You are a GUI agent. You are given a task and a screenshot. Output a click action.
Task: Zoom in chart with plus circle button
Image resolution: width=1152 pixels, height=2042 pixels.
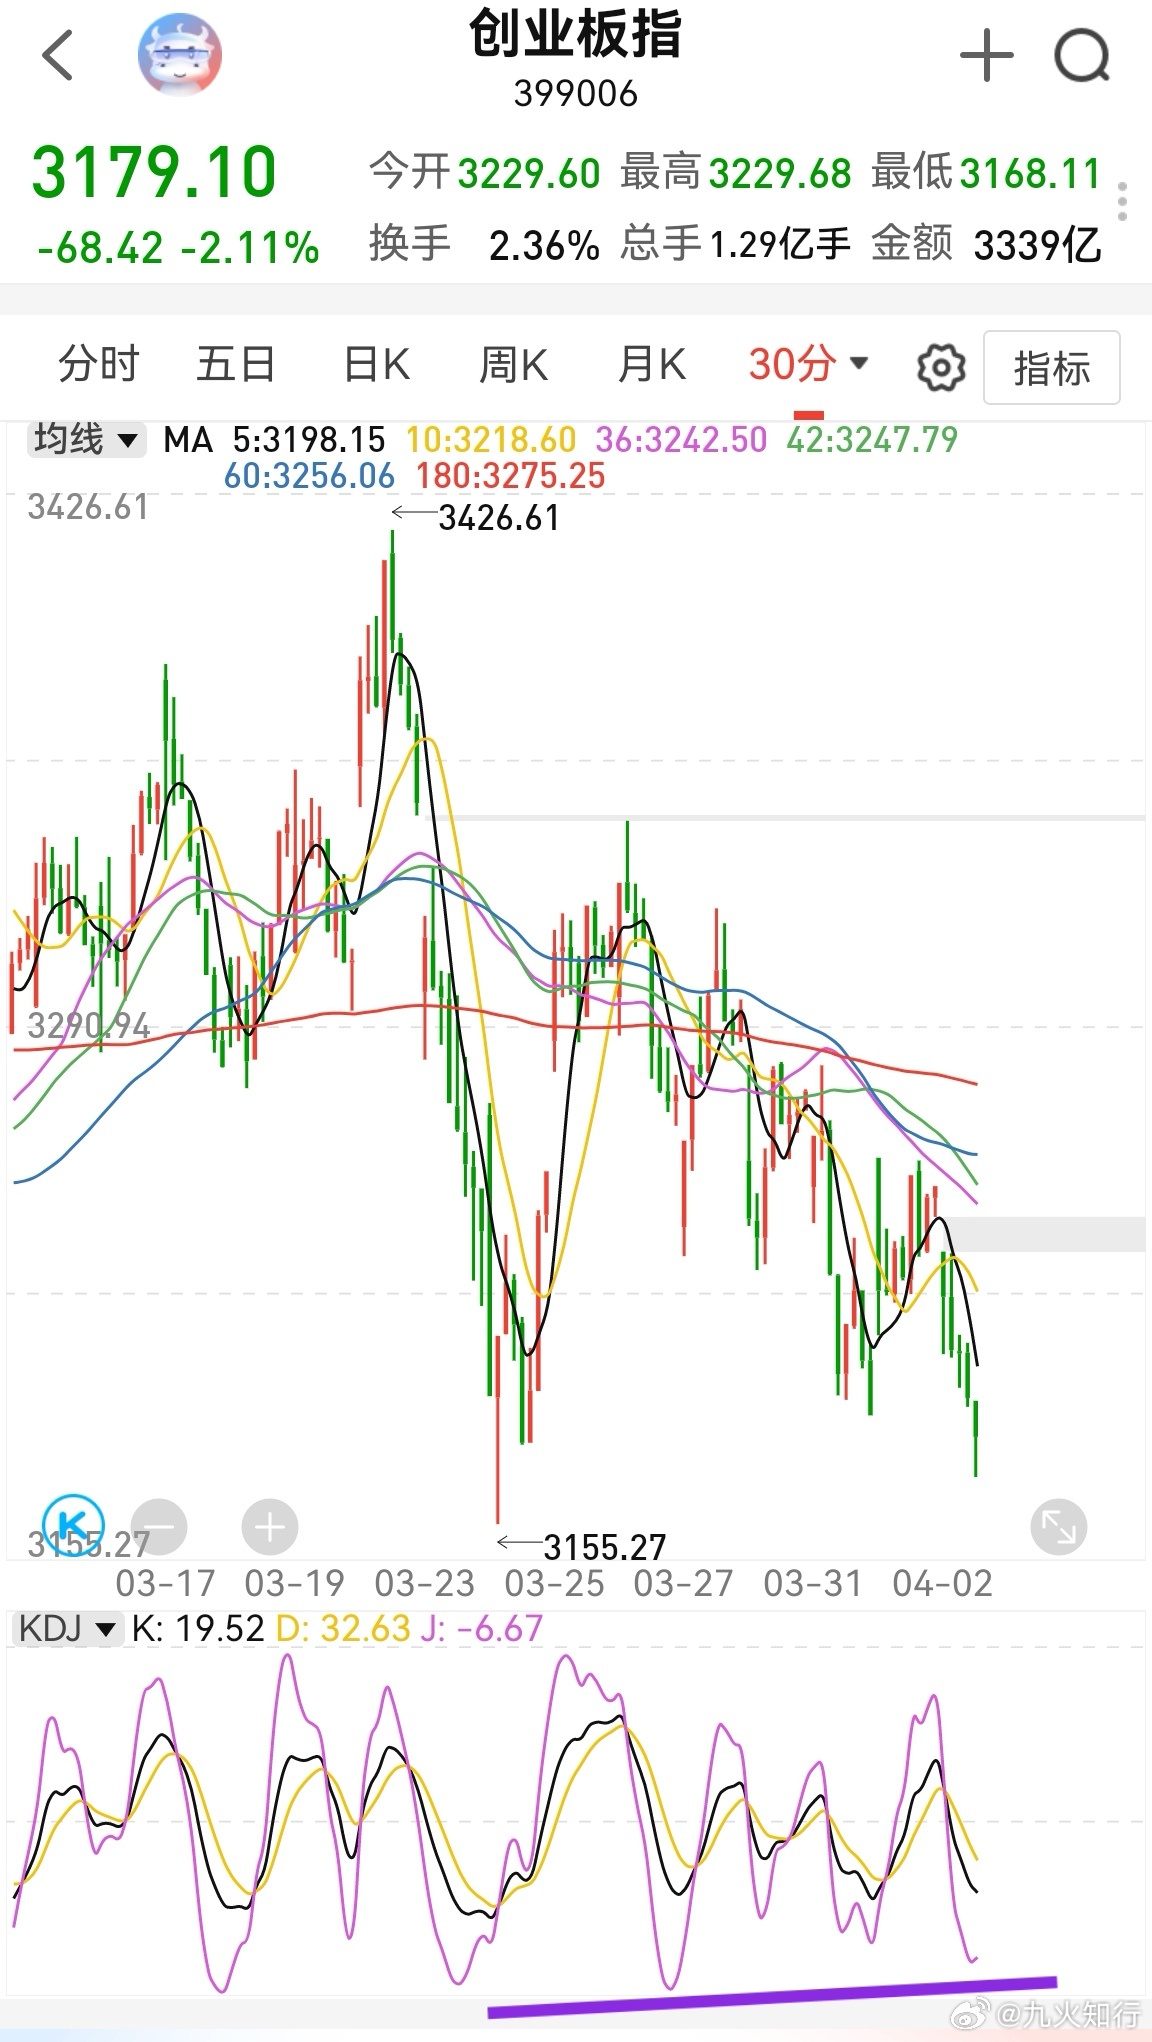click(270, 1527)
